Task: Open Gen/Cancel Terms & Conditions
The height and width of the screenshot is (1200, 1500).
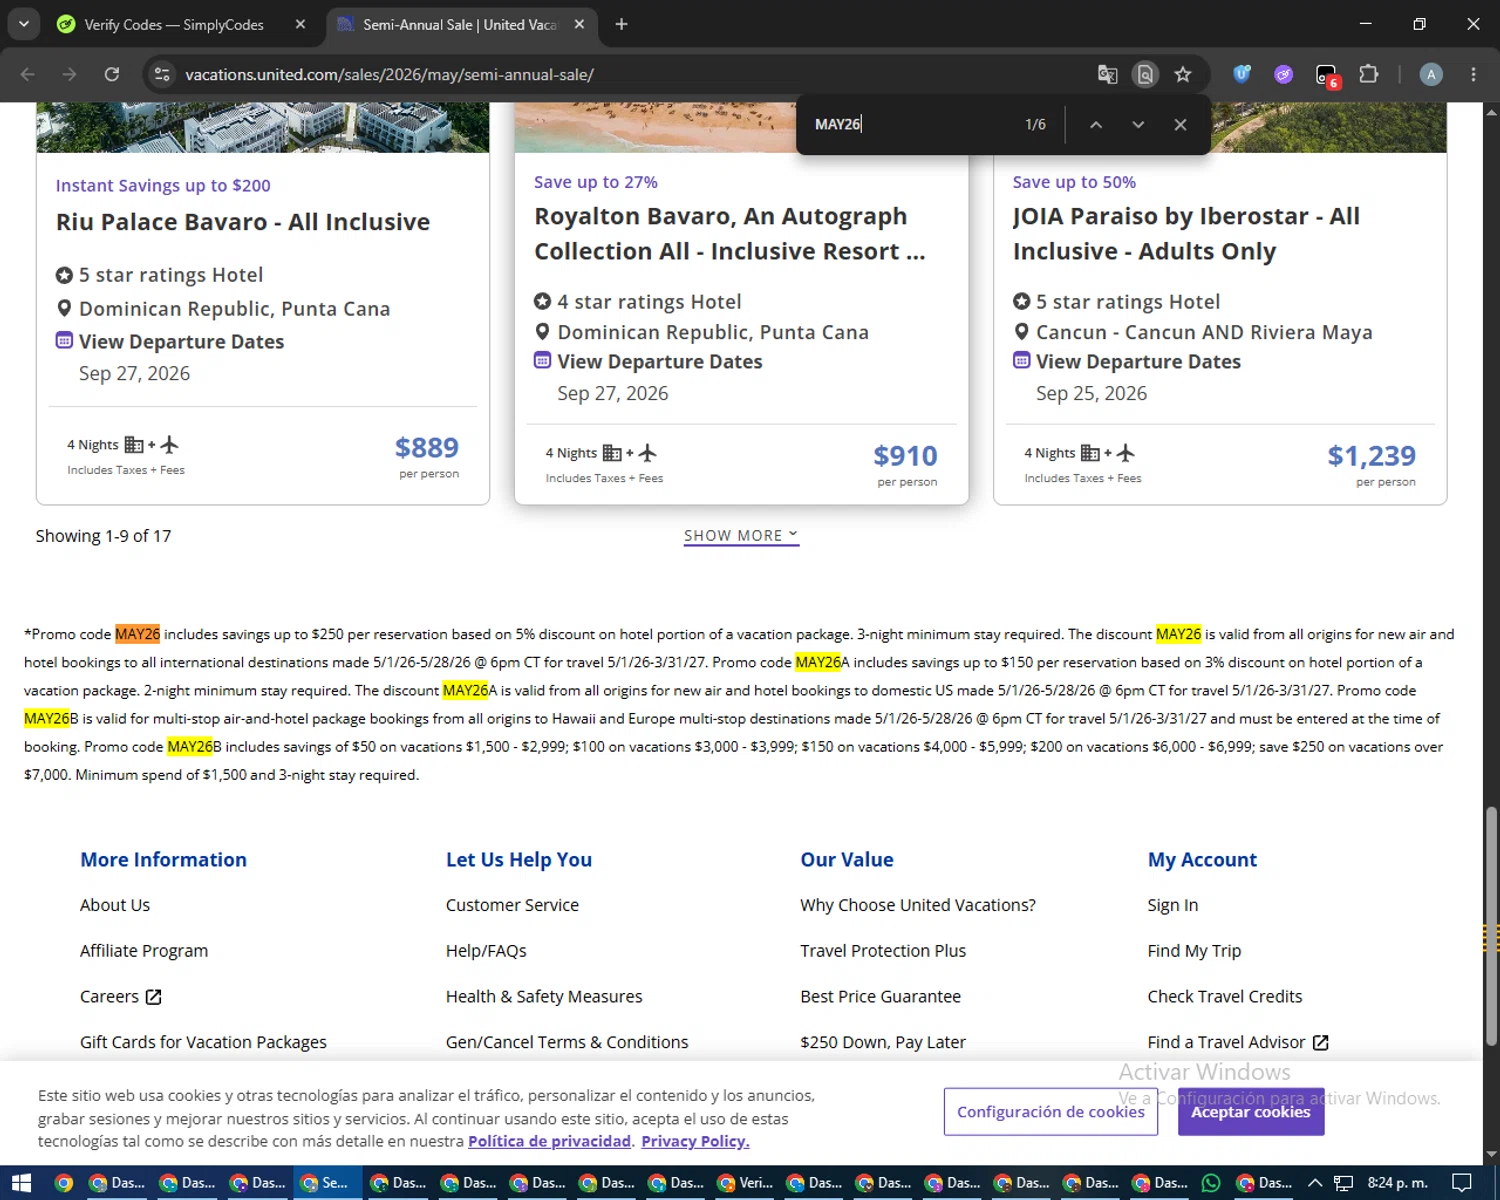Action: (x=567, y=1042)
